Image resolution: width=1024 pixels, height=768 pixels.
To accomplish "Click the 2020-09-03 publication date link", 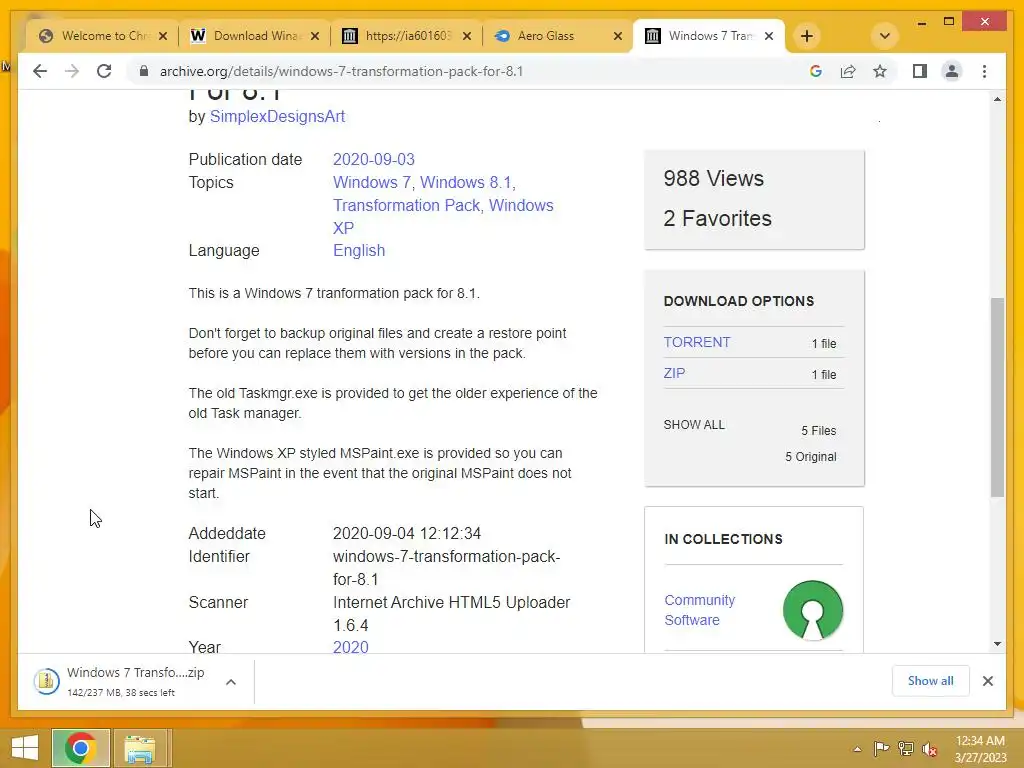I will (x=374, y=159).
